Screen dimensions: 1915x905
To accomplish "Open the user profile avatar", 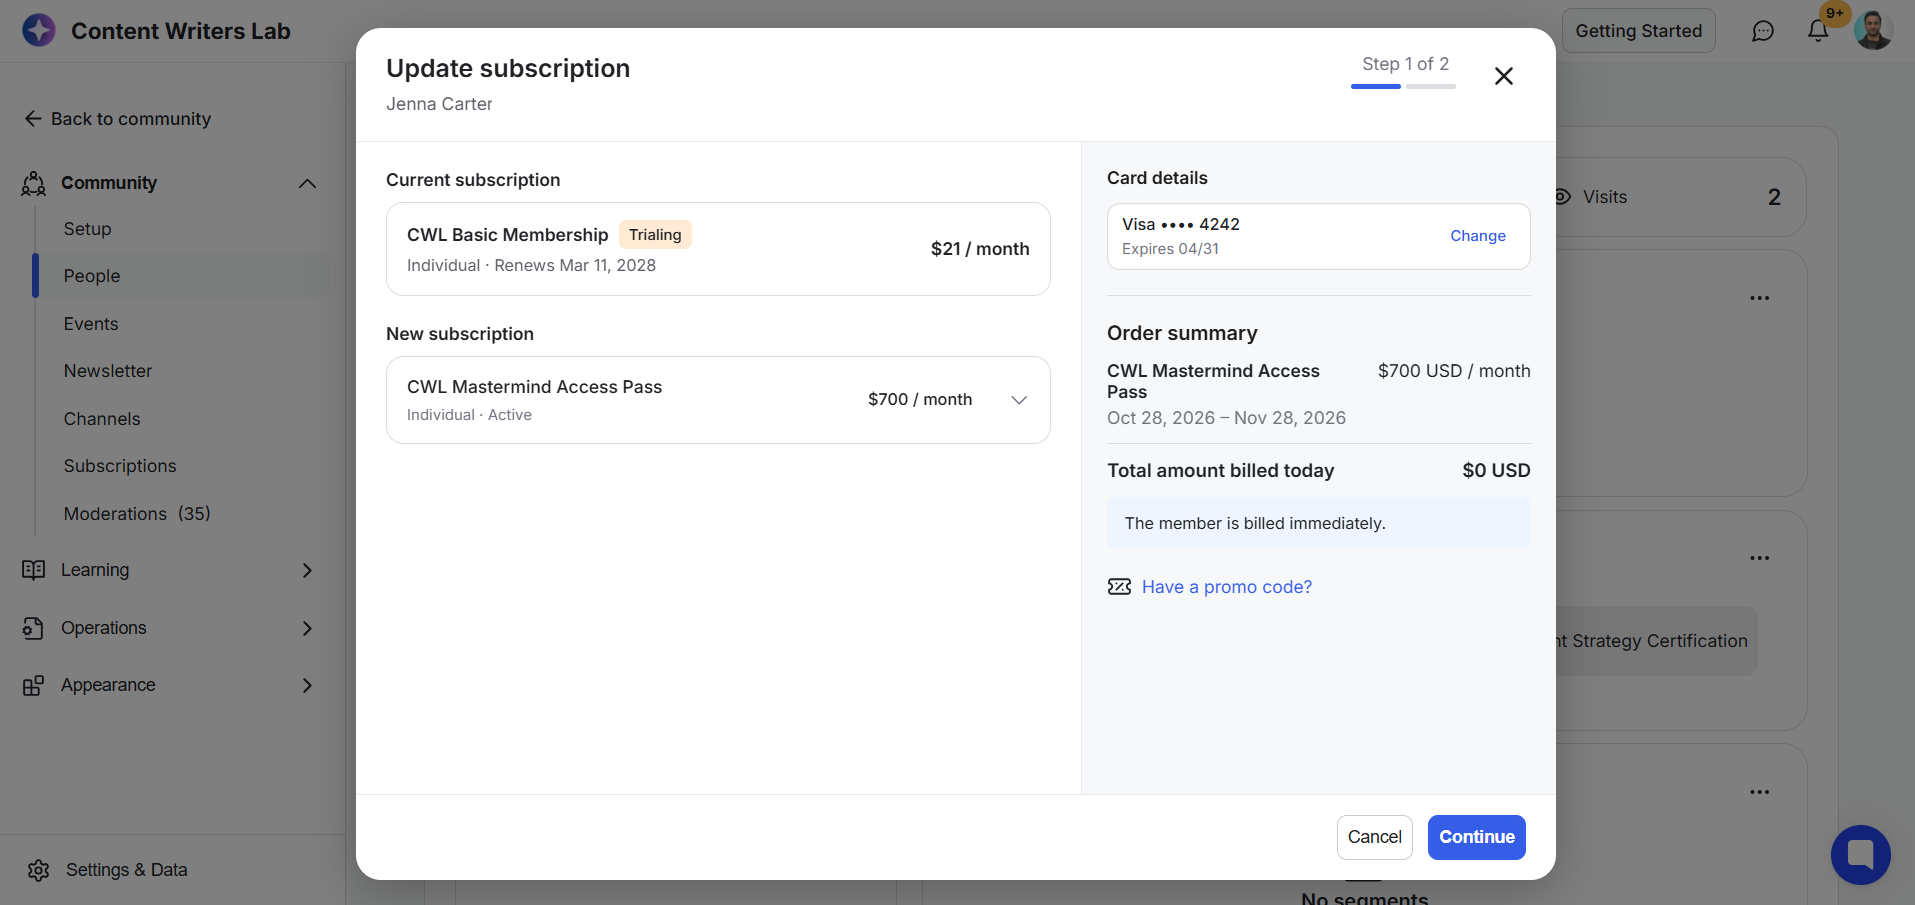I will 1873,30.
